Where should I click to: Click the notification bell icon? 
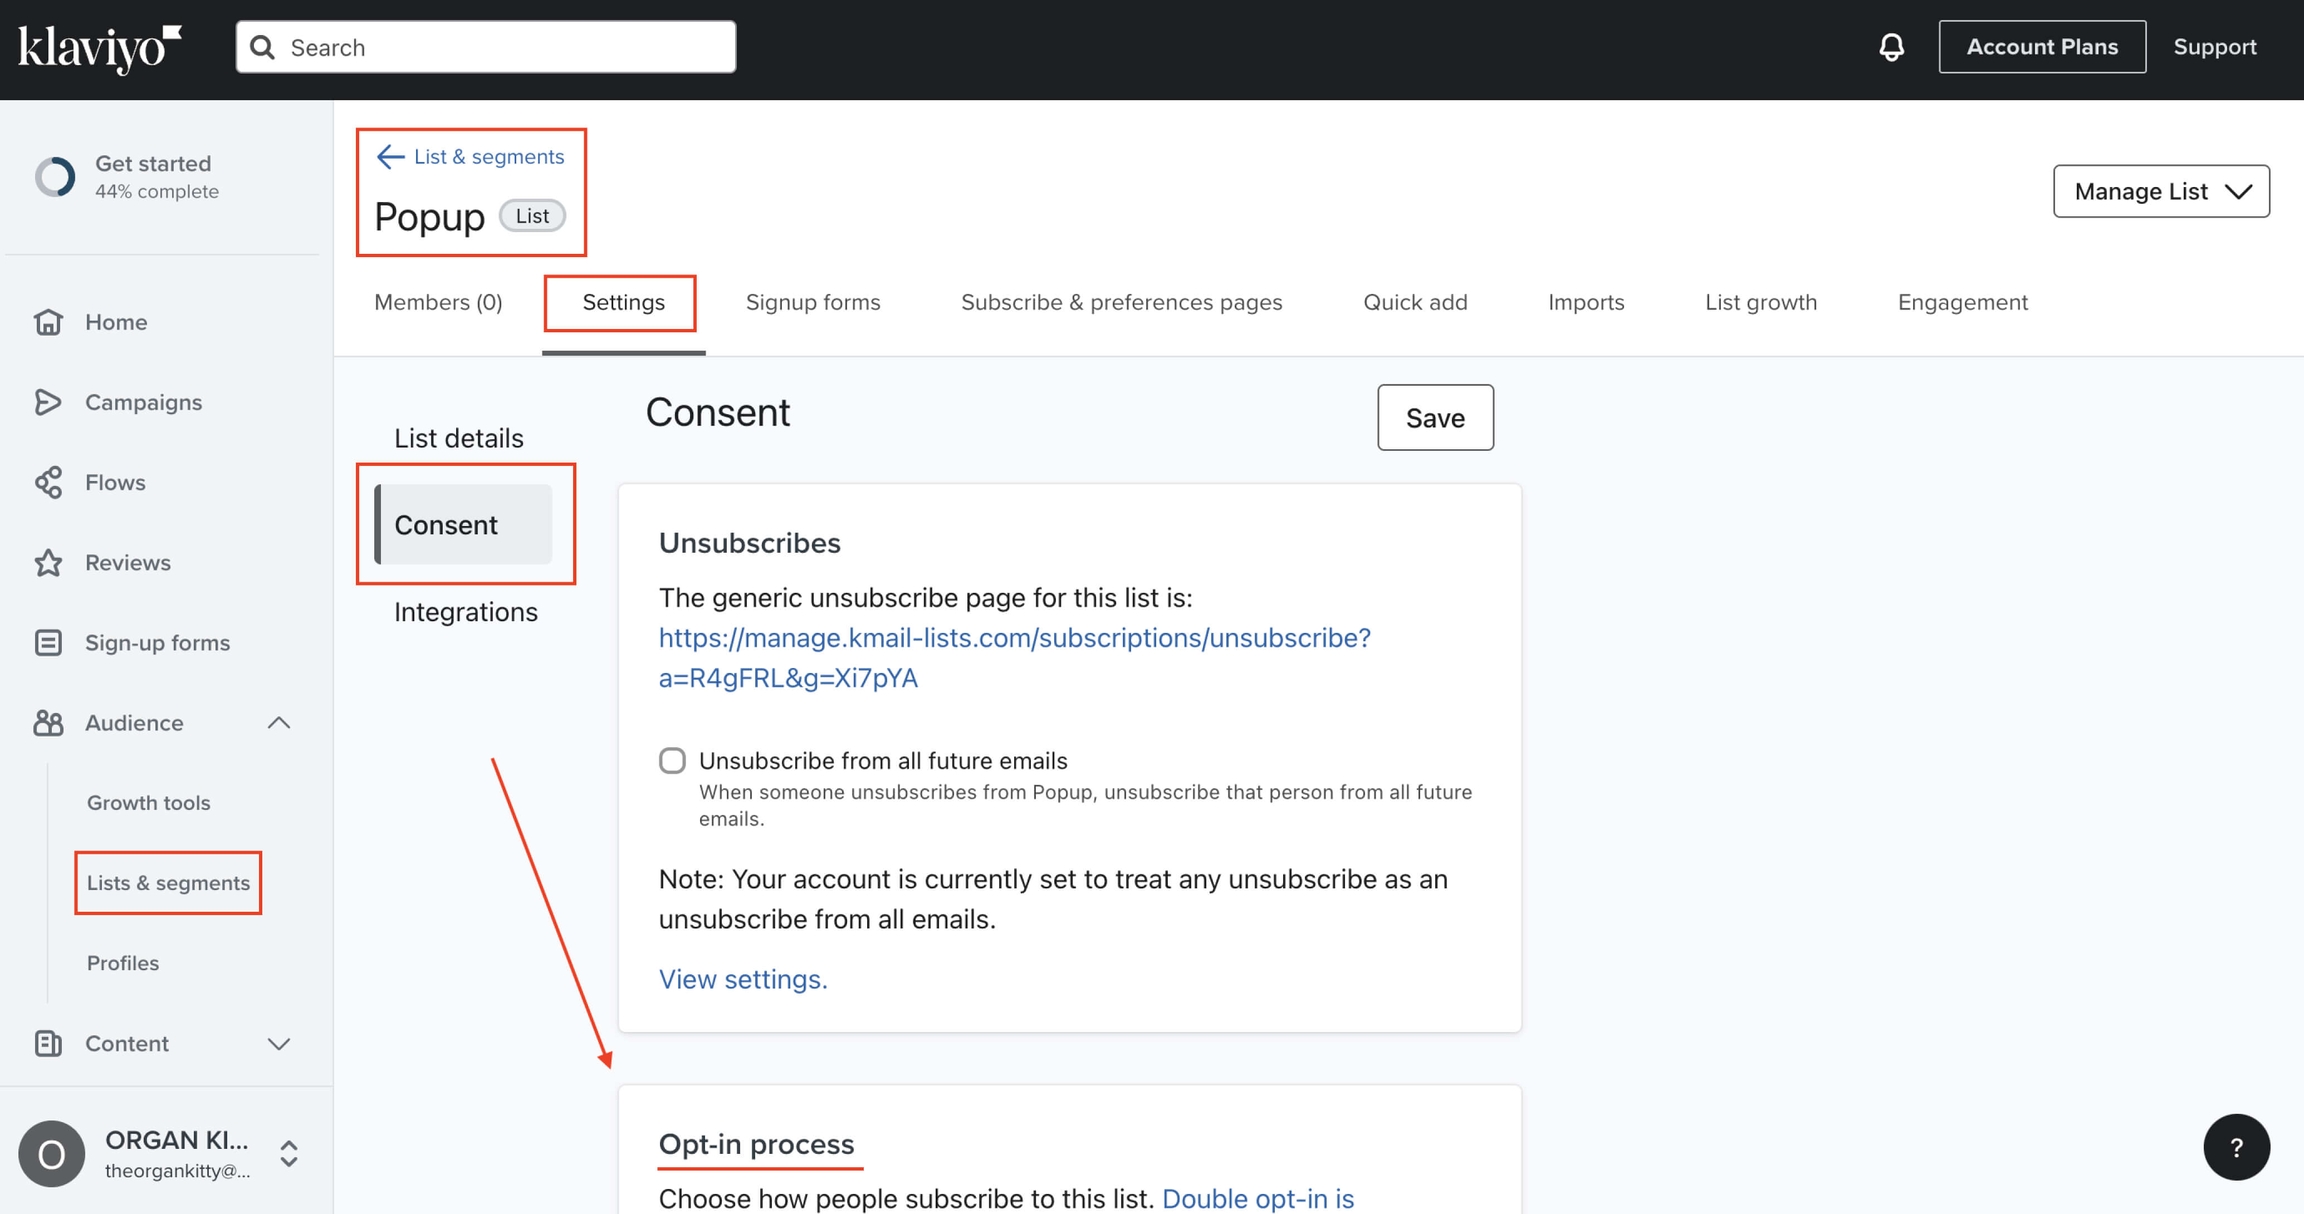click(x=1891, y=46)
